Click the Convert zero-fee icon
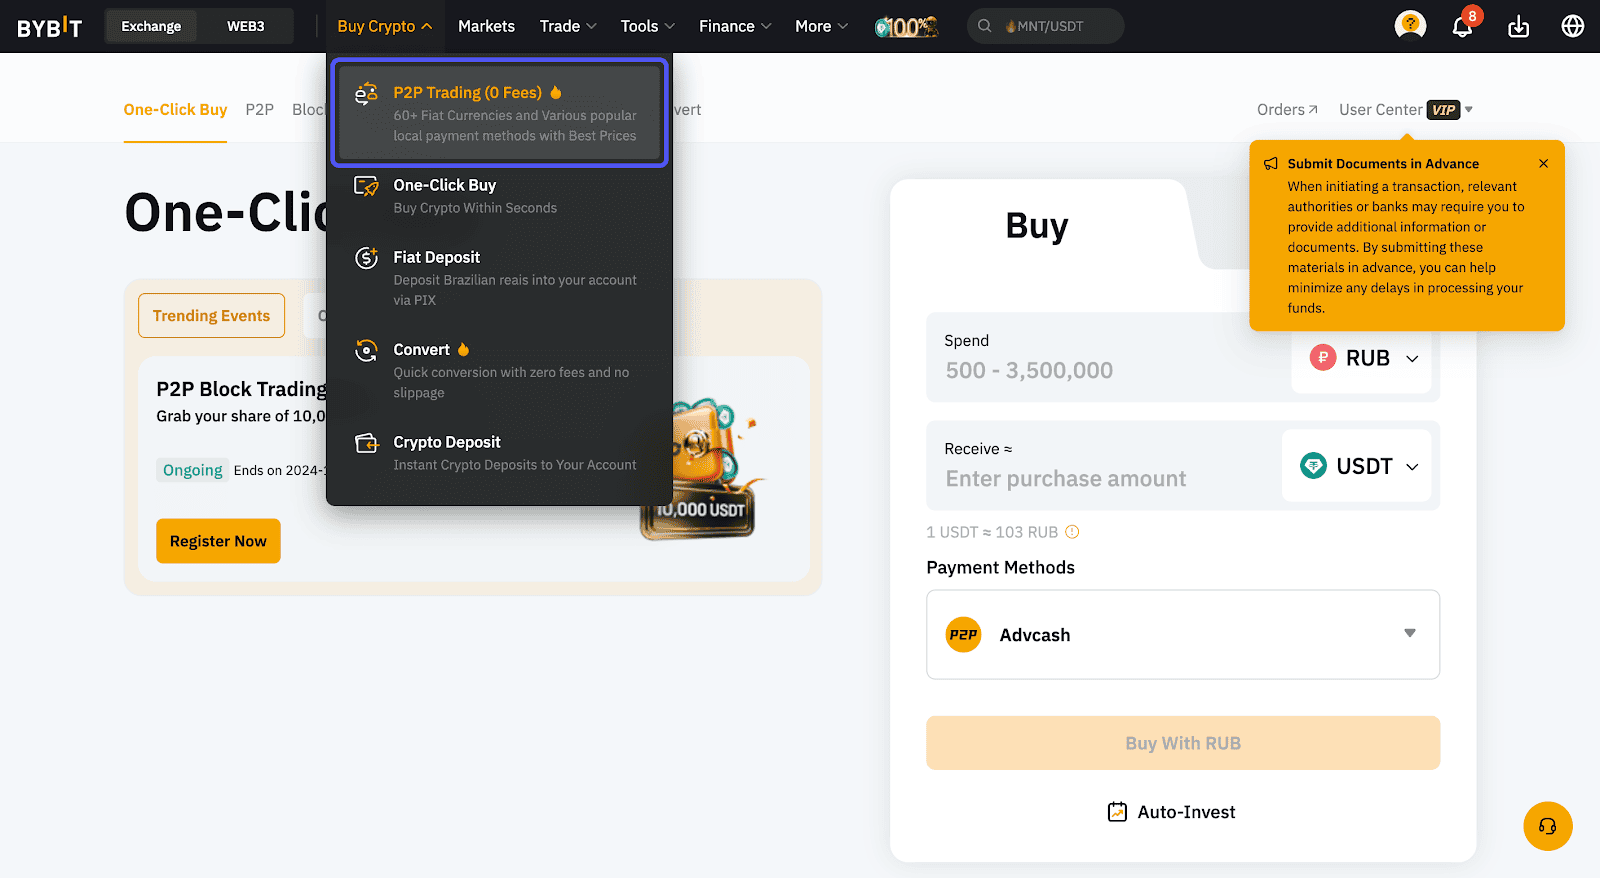The height and width of the screenshot is (878, 1600). (366, 349)
